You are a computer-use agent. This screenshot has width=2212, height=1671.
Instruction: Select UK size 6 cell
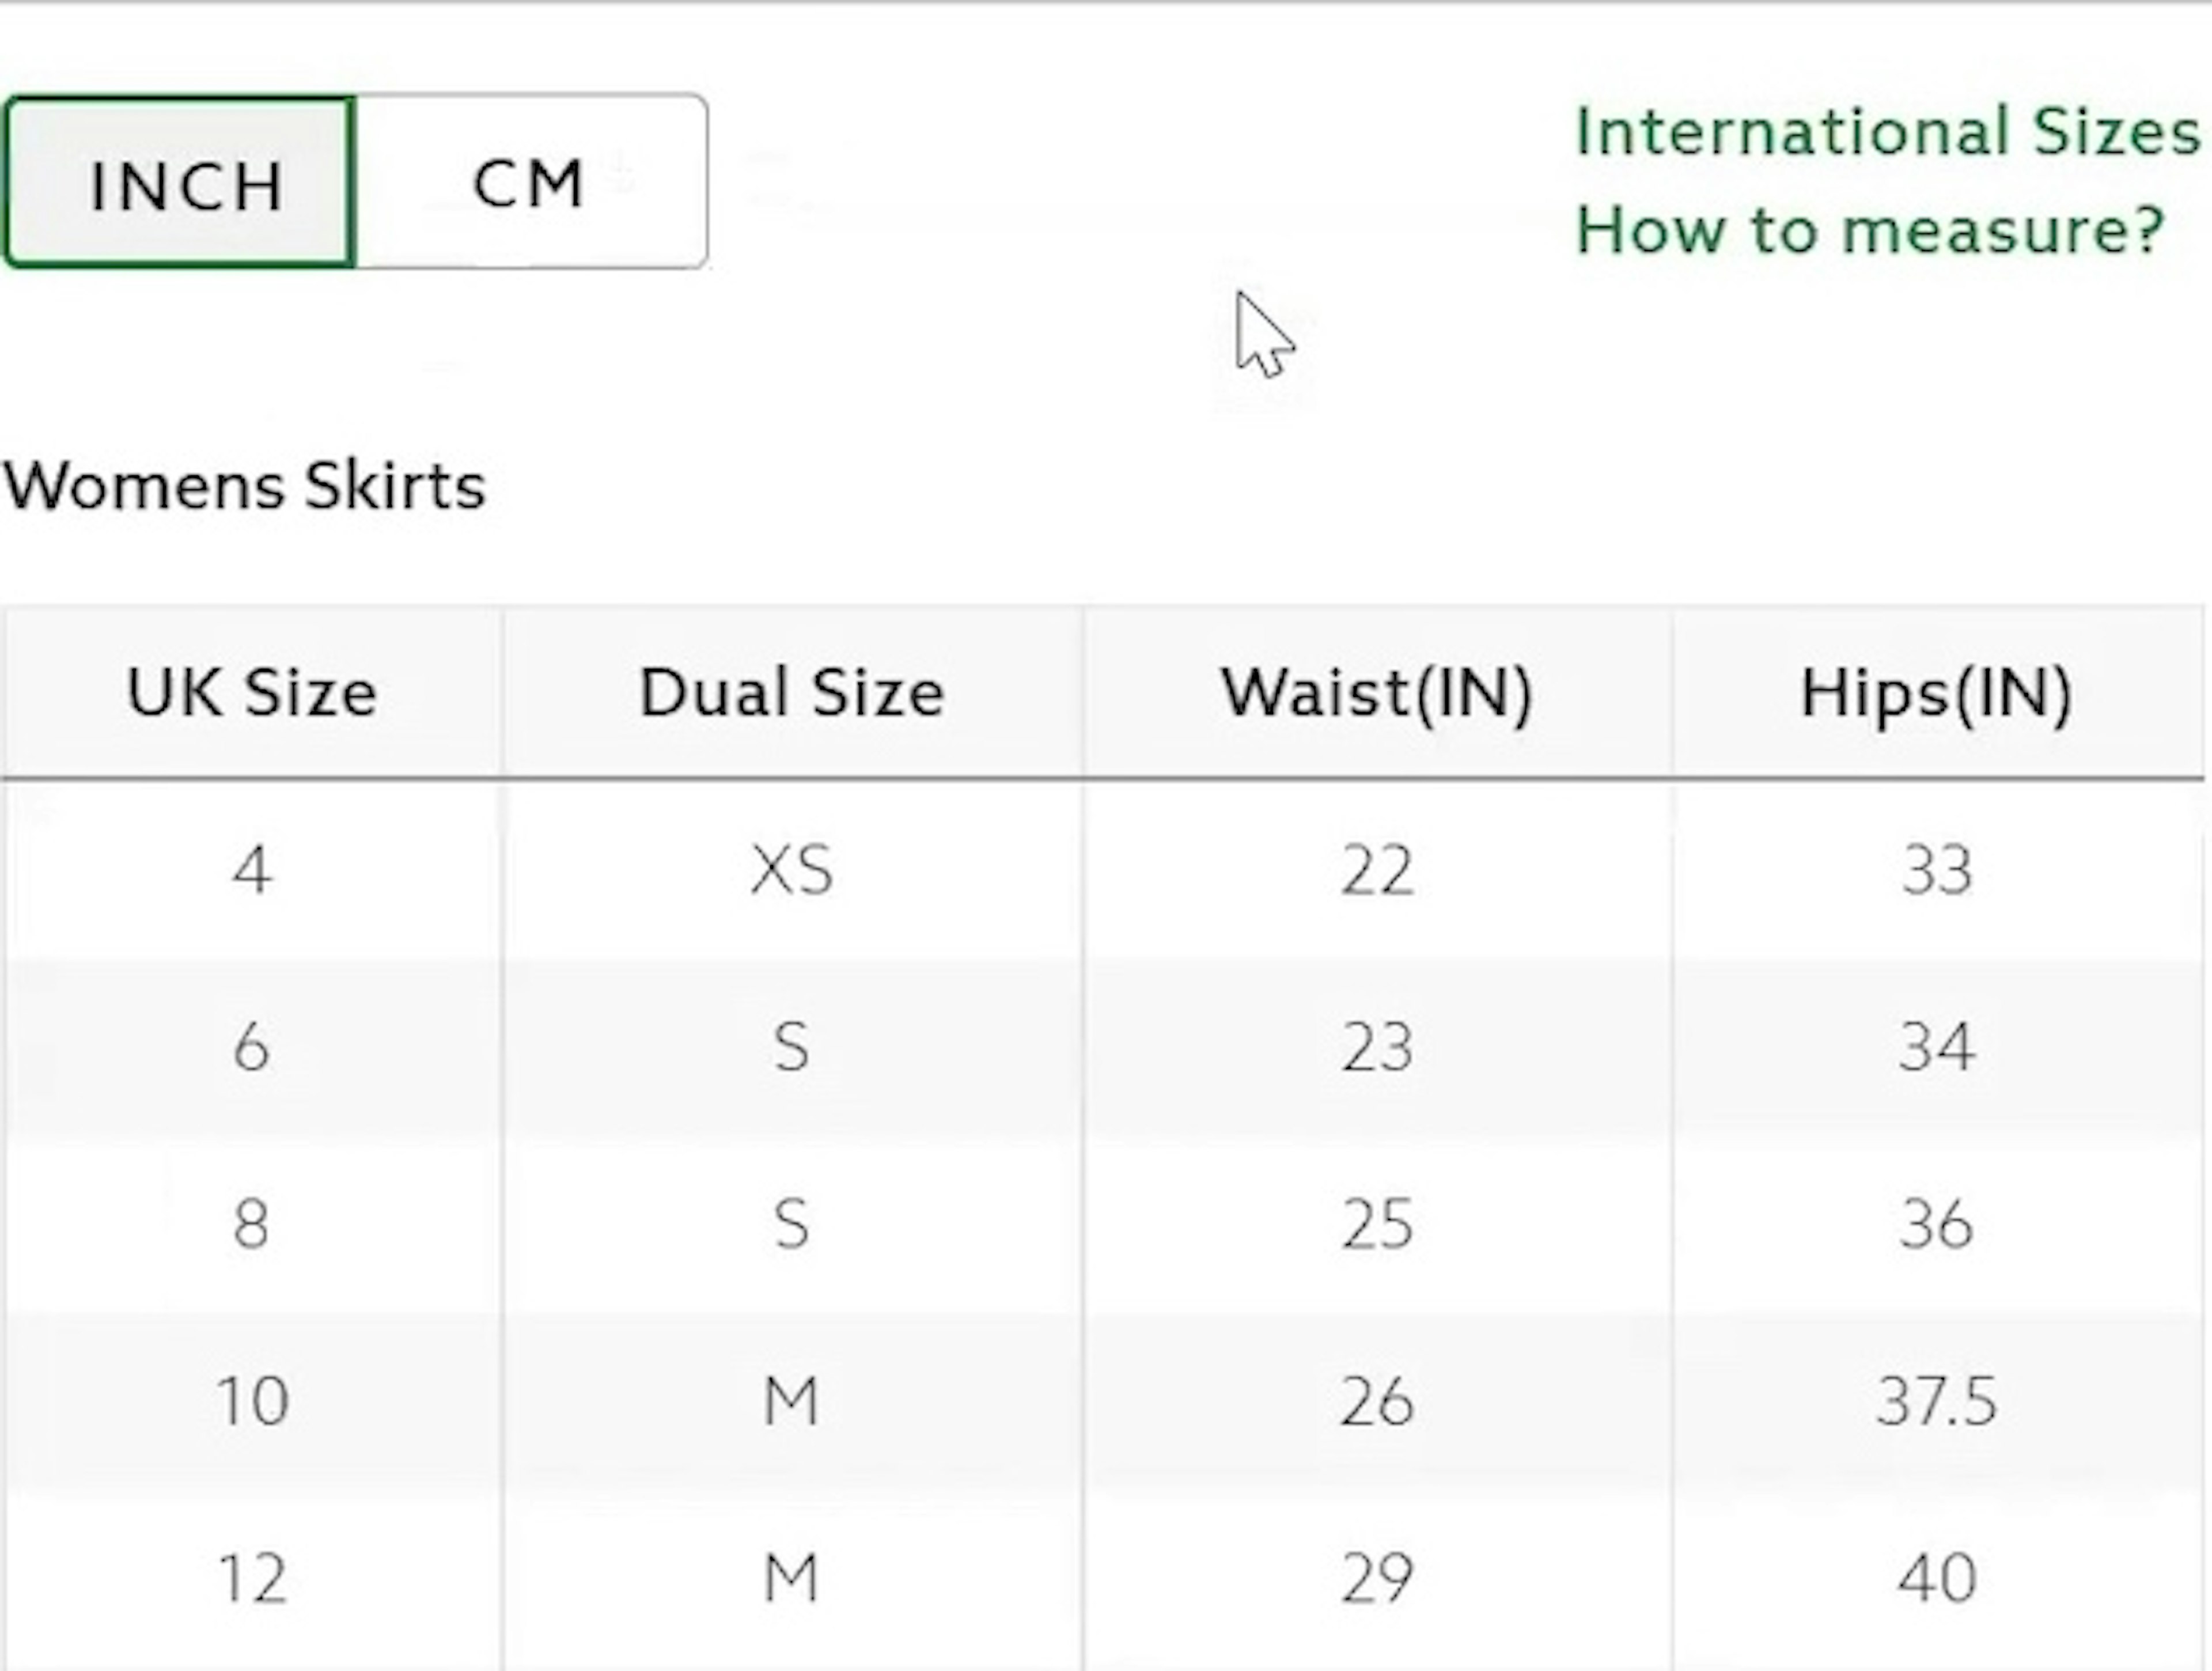[252, 1047]
